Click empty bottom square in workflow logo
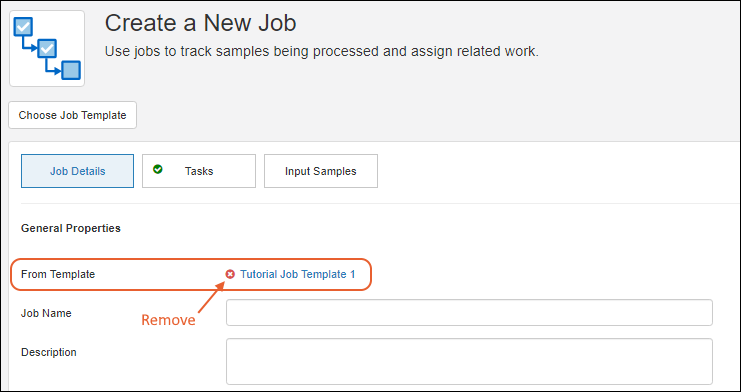Screen dimensions: 741x392 (71, 70)
